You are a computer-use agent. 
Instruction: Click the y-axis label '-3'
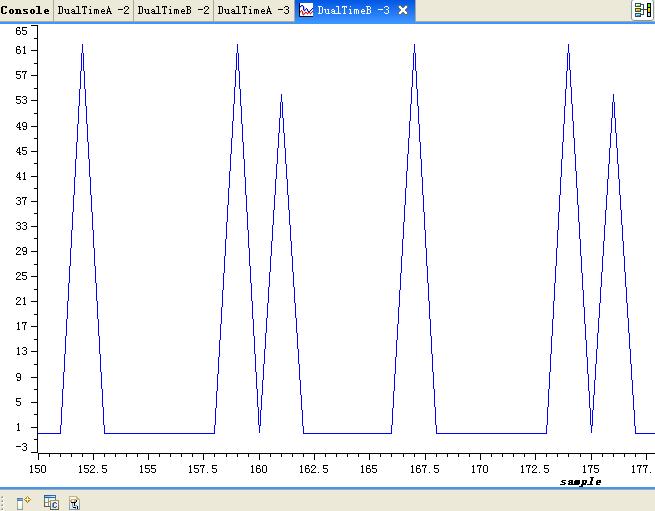(x=21, y=447)
